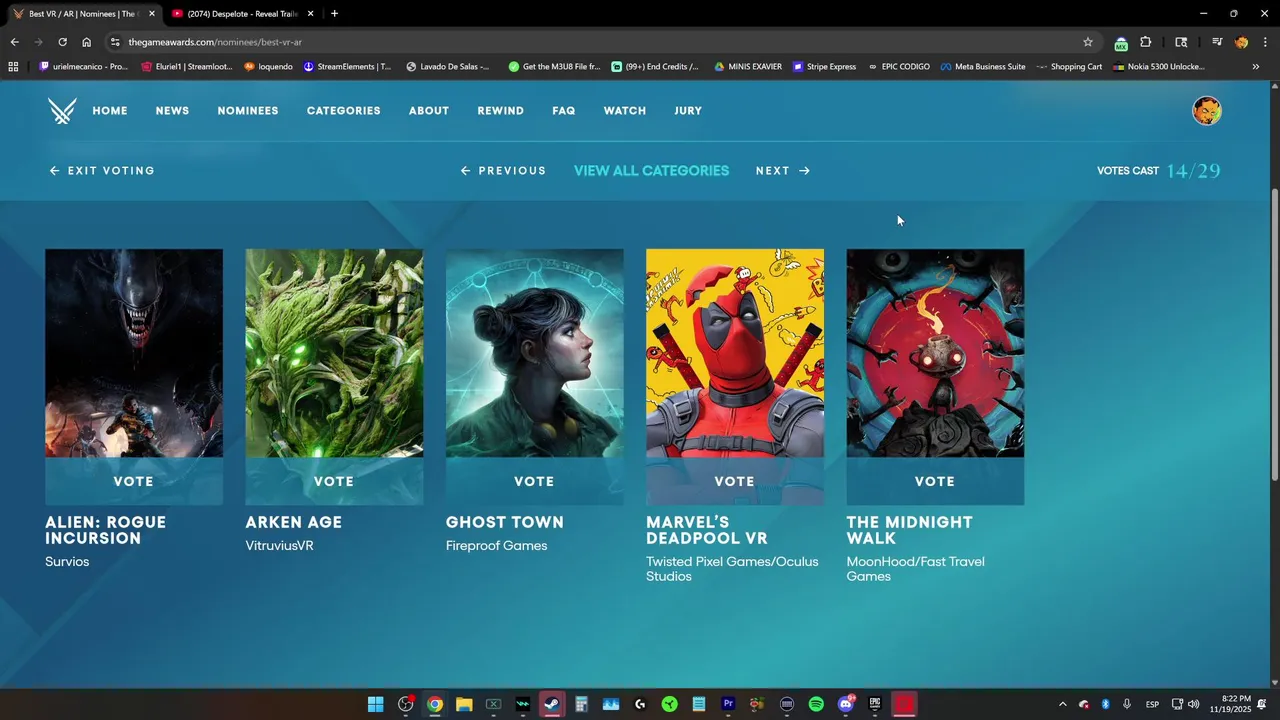The height and width of the screenshot is (720, 1280).
Task: Click the Marvel's Deadpool VR cover art
Action: coord(735,353)
